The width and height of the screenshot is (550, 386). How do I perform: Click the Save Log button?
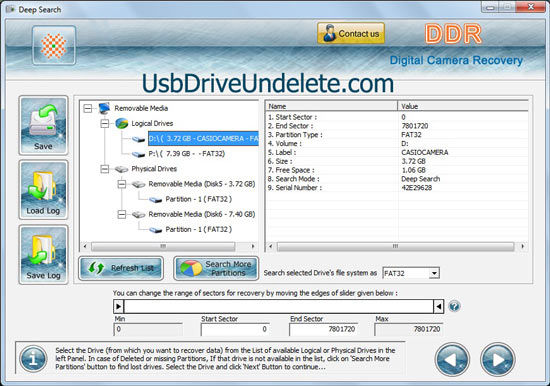(x=43, y=254)
